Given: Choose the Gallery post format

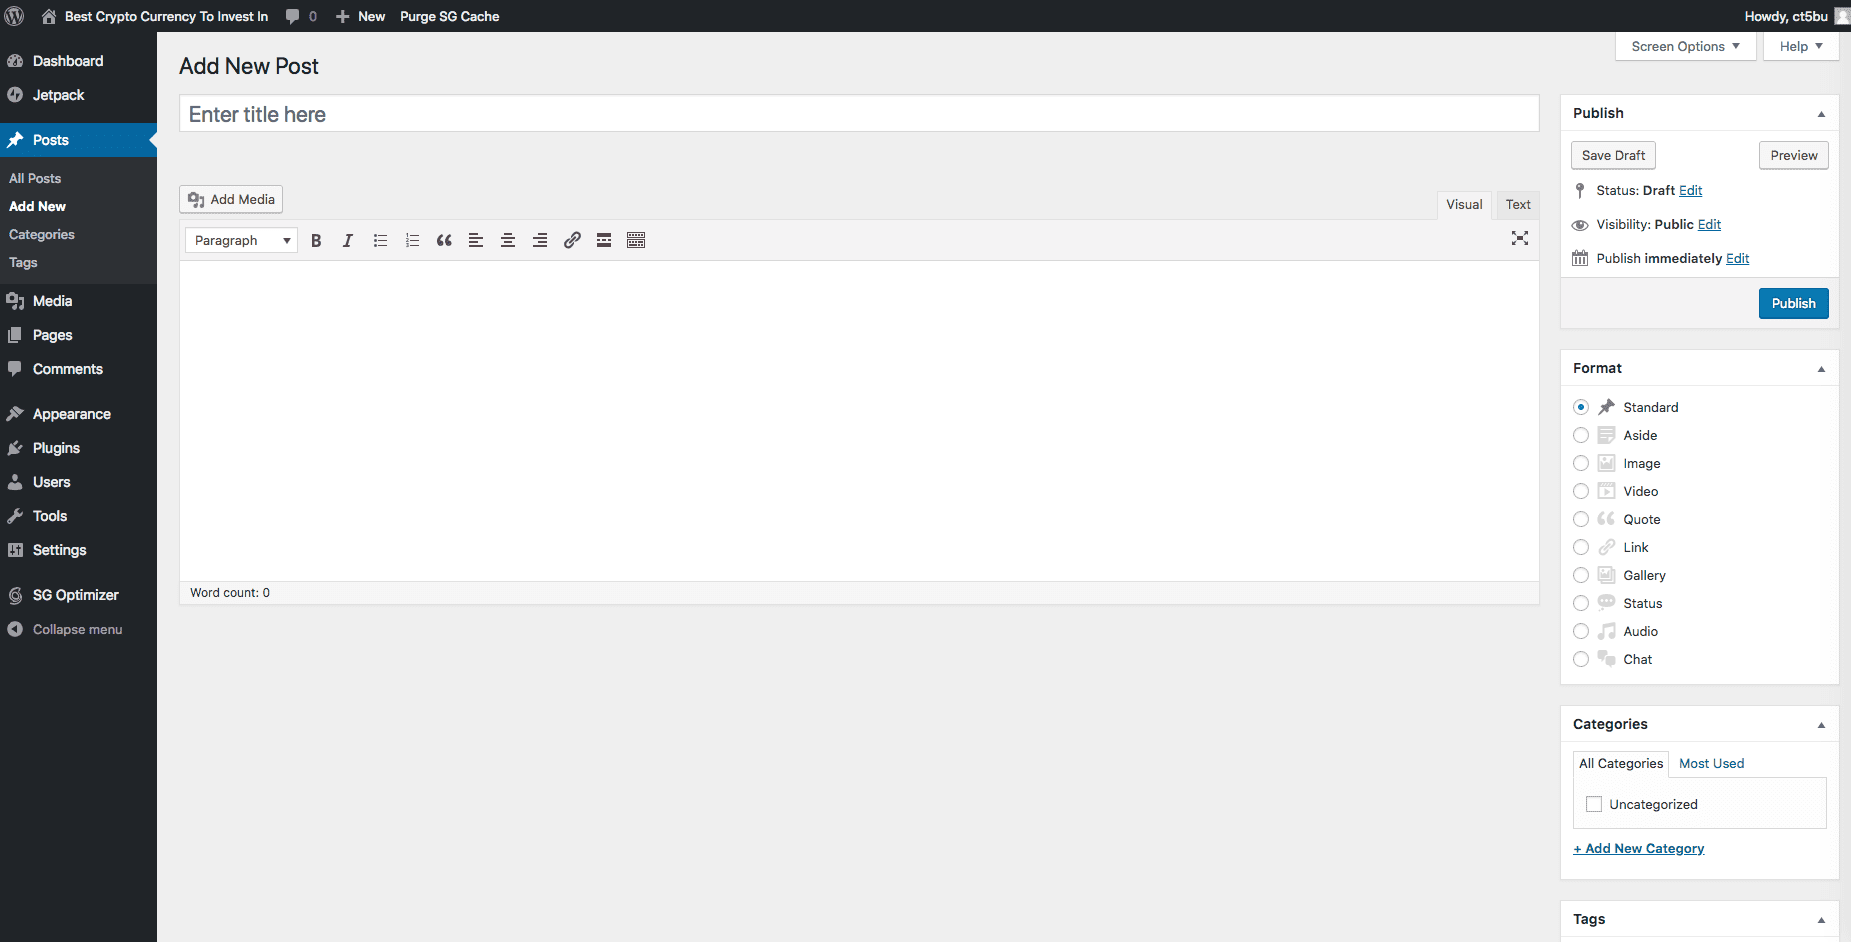Looking at the screenshot, I should pos(1581,575).
